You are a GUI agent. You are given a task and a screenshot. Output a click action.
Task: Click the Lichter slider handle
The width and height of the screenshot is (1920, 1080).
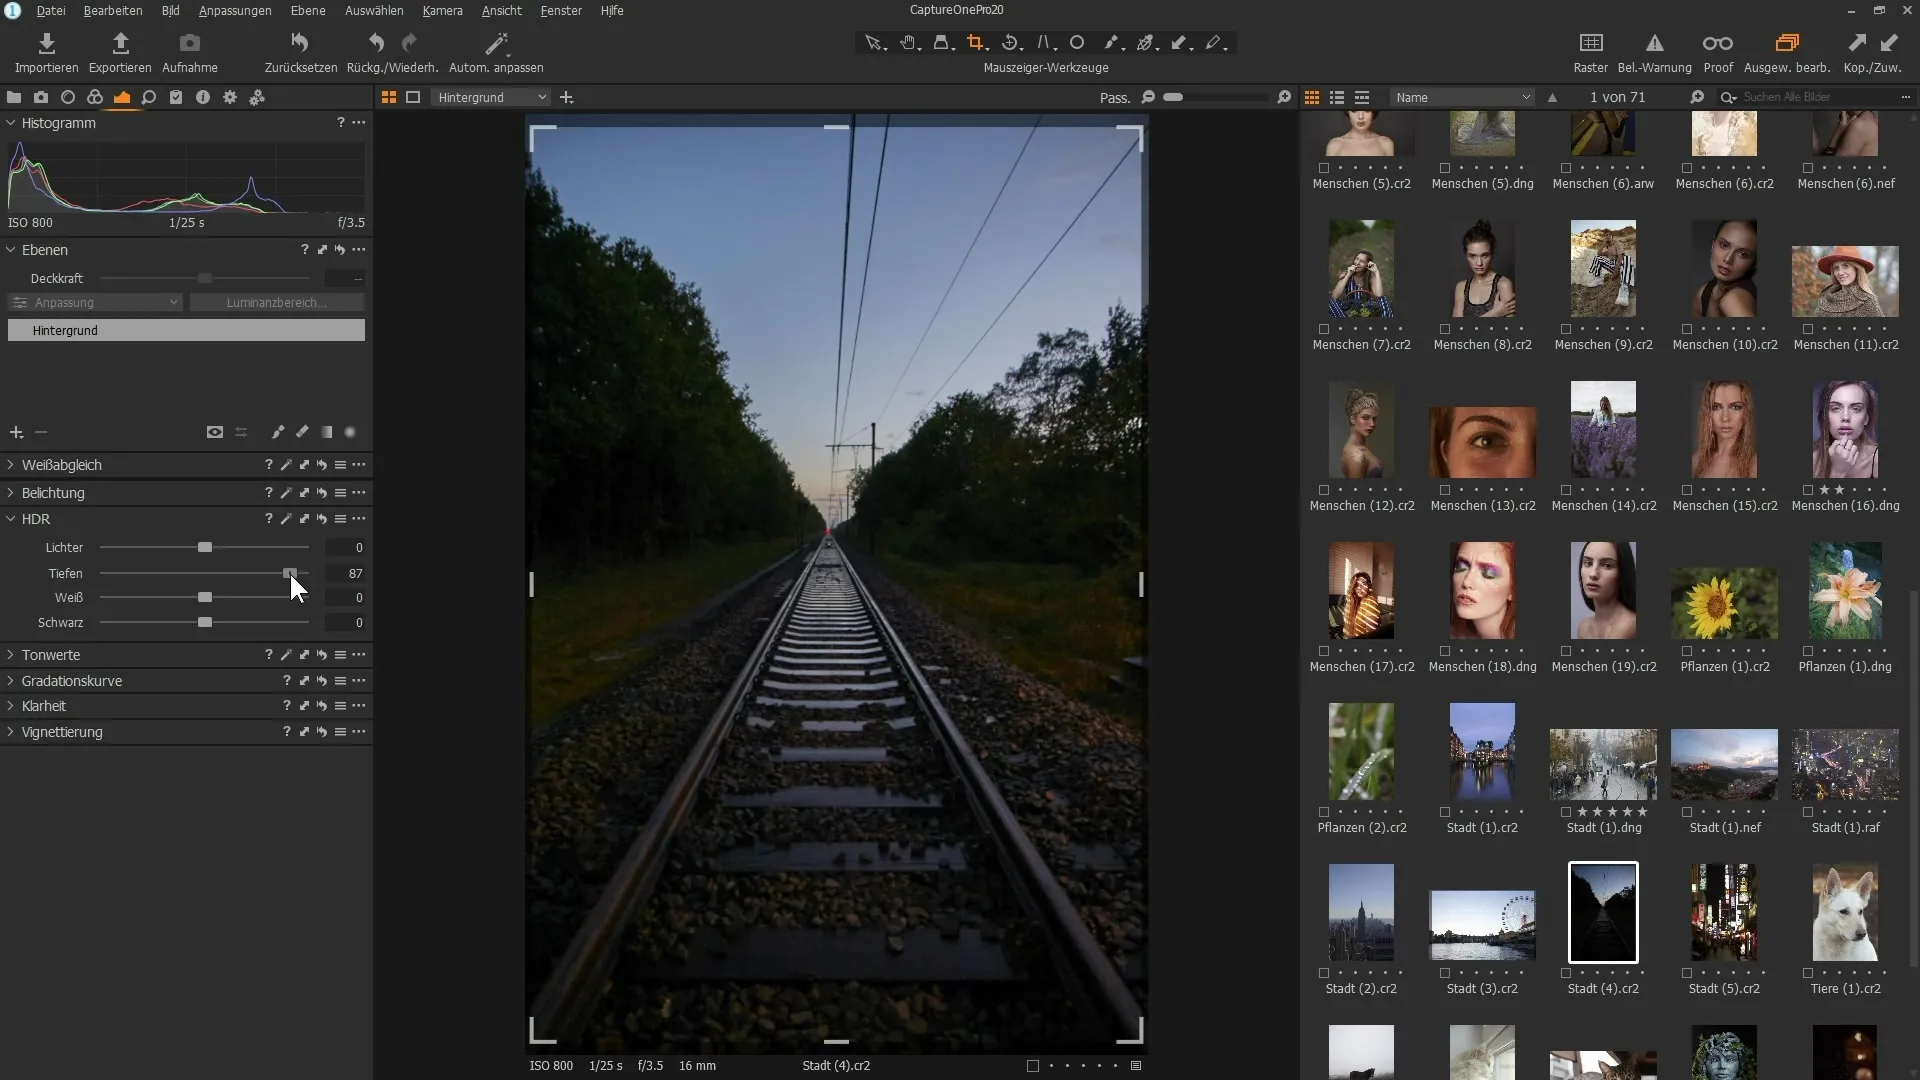tap(205, 547)
